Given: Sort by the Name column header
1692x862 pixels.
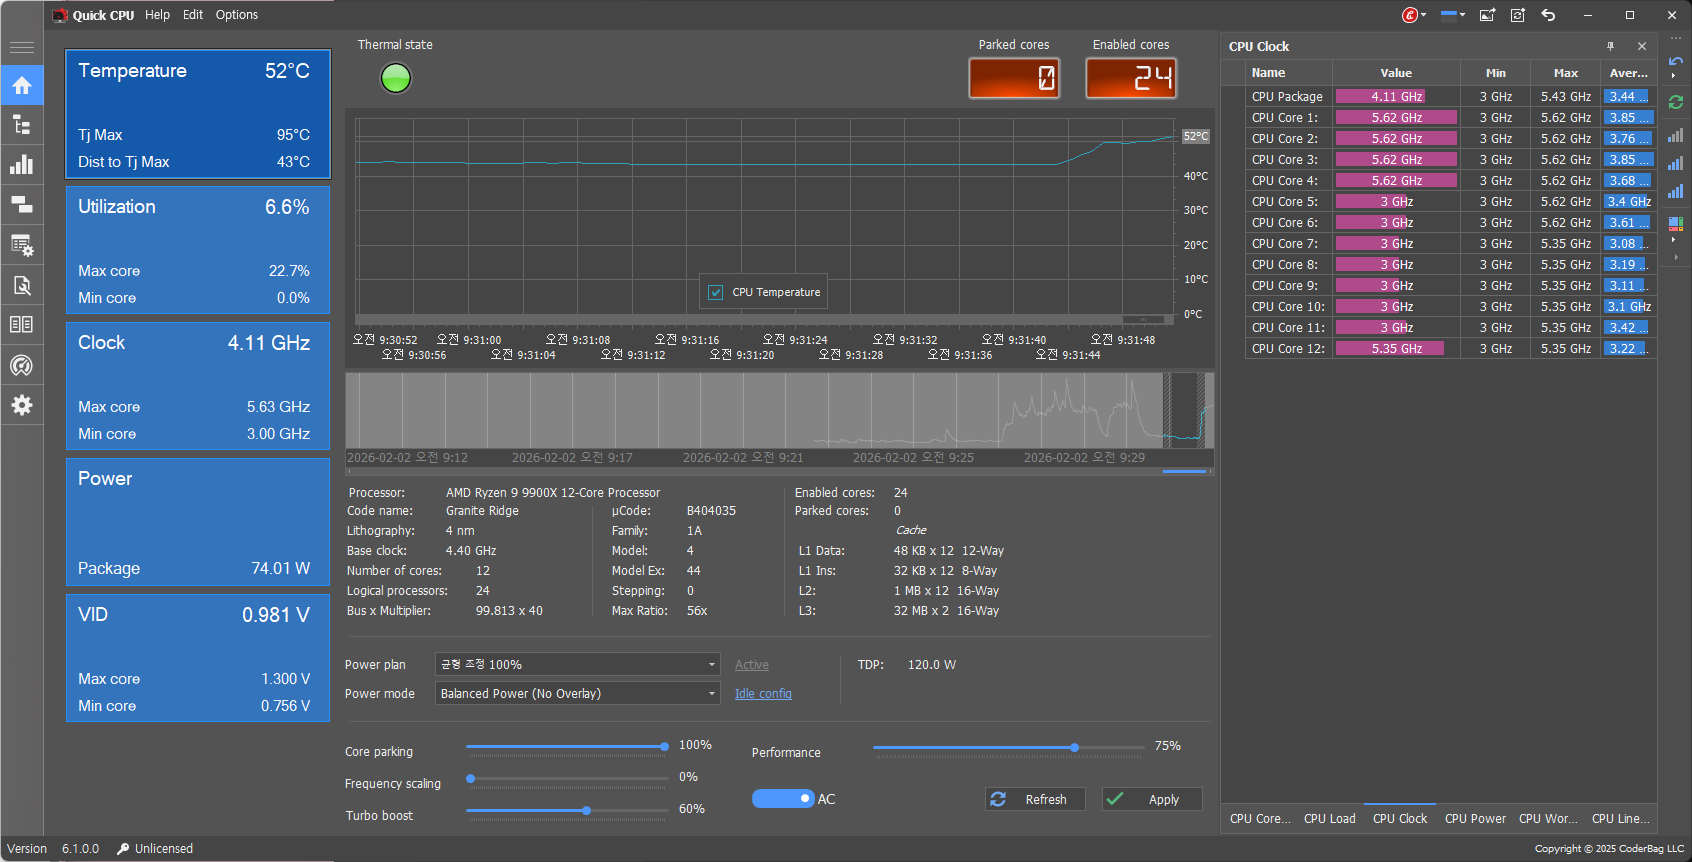Looking at the screenshot, I should (x=1289, y=73).
